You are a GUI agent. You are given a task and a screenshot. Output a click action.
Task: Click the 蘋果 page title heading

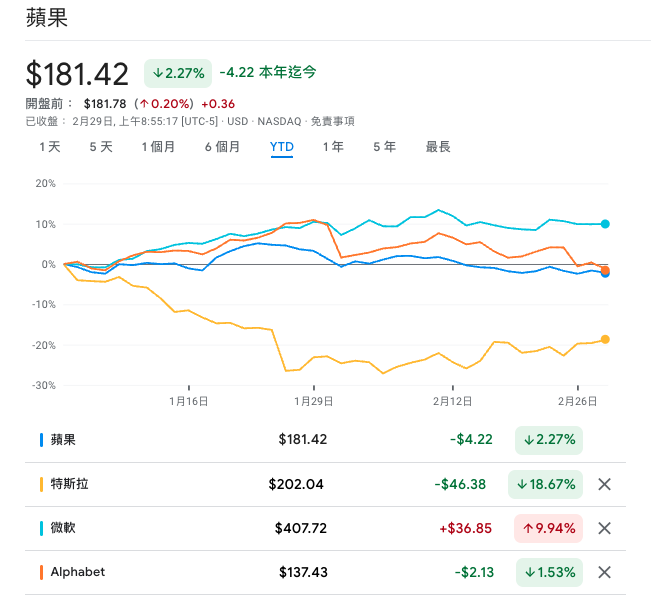46,18
